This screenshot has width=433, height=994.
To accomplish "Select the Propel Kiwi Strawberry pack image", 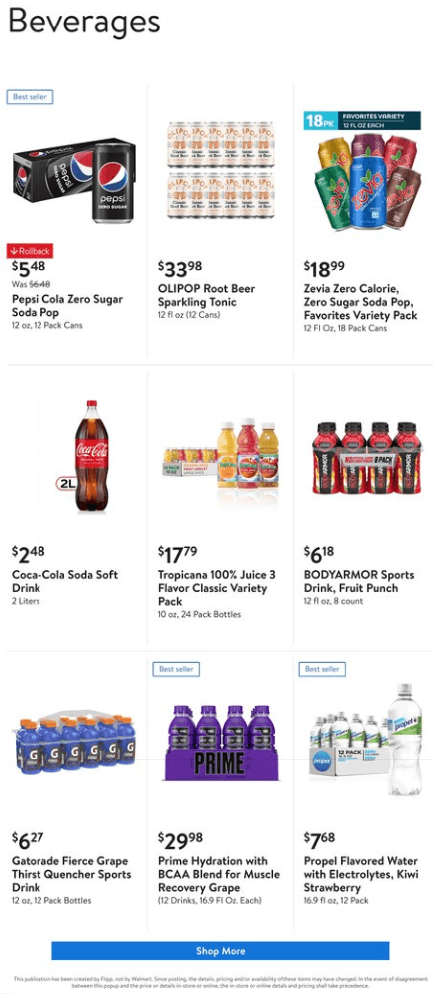I will point(366,739).
